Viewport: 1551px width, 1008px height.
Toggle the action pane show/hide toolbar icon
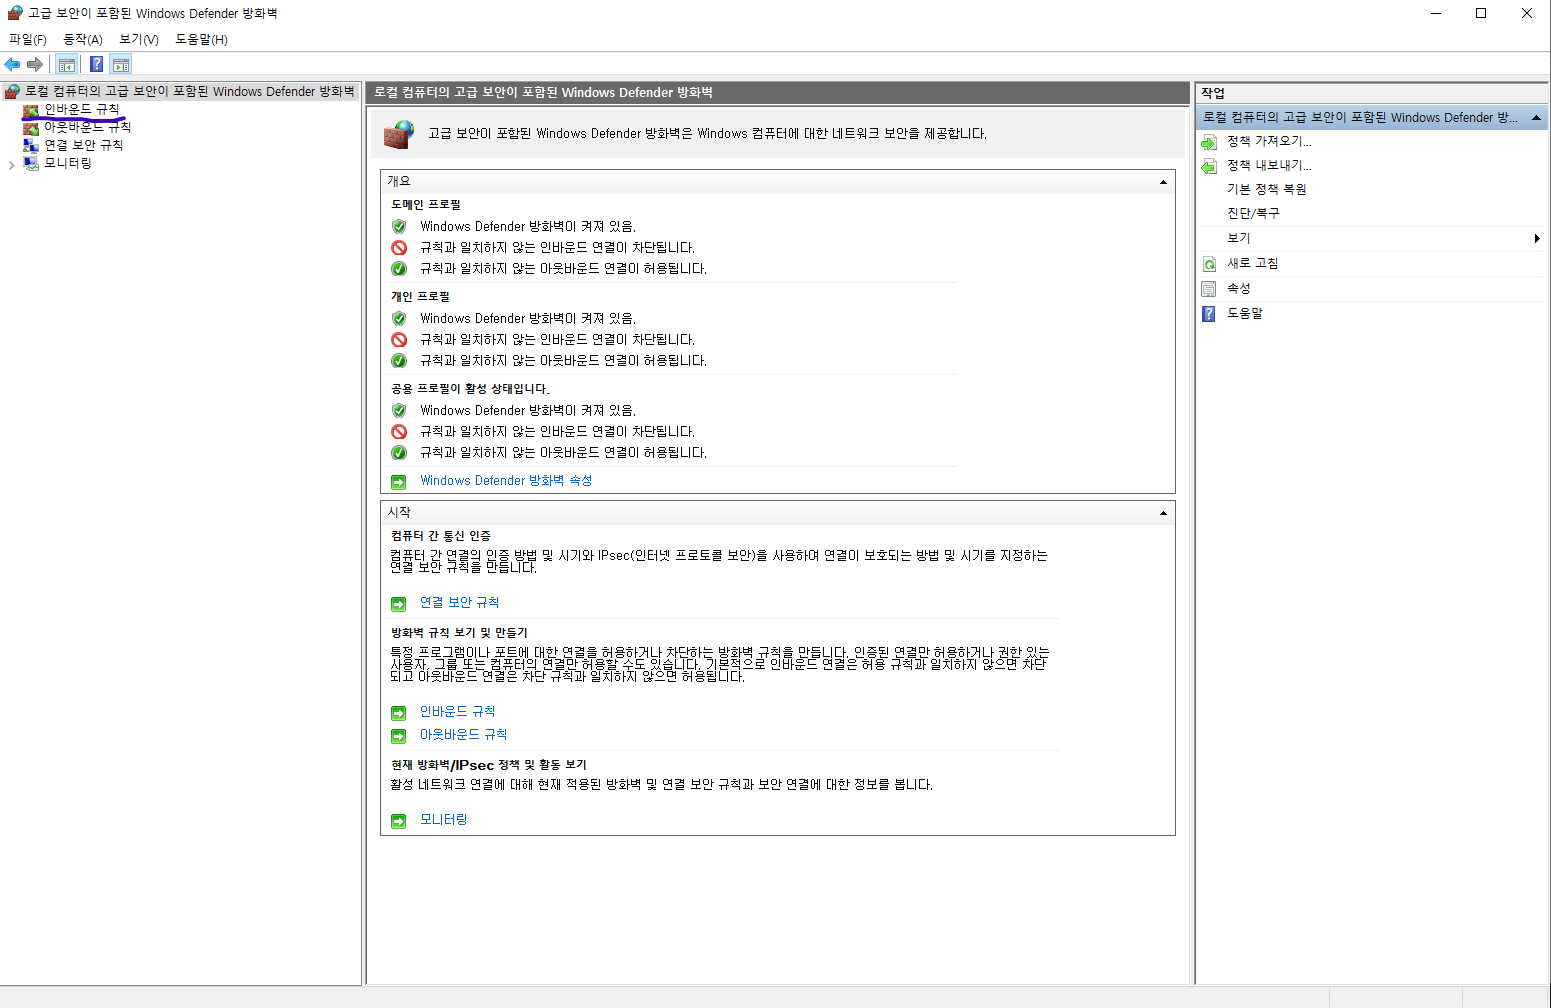tap(121, 65)
